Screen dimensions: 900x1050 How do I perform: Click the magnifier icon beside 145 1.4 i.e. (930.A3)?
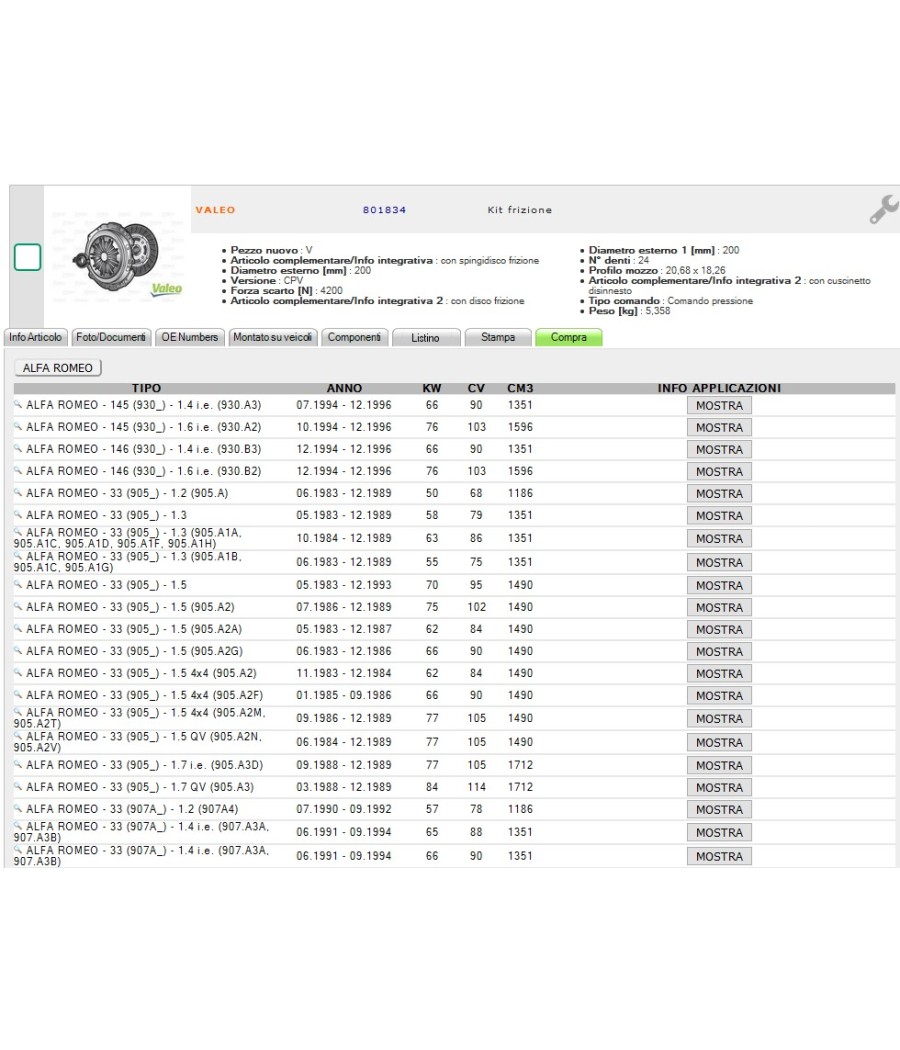pos(18,404)
